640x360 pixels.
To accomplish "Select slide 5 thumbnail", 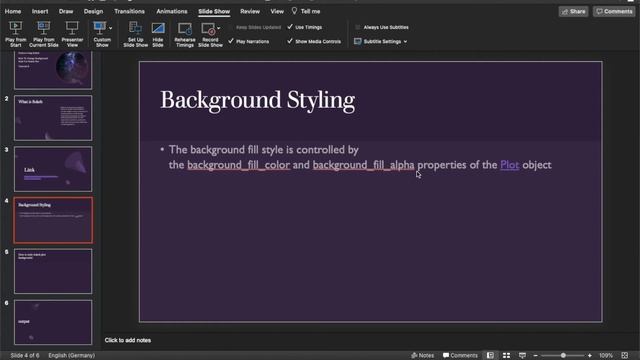I will [53, 271].
